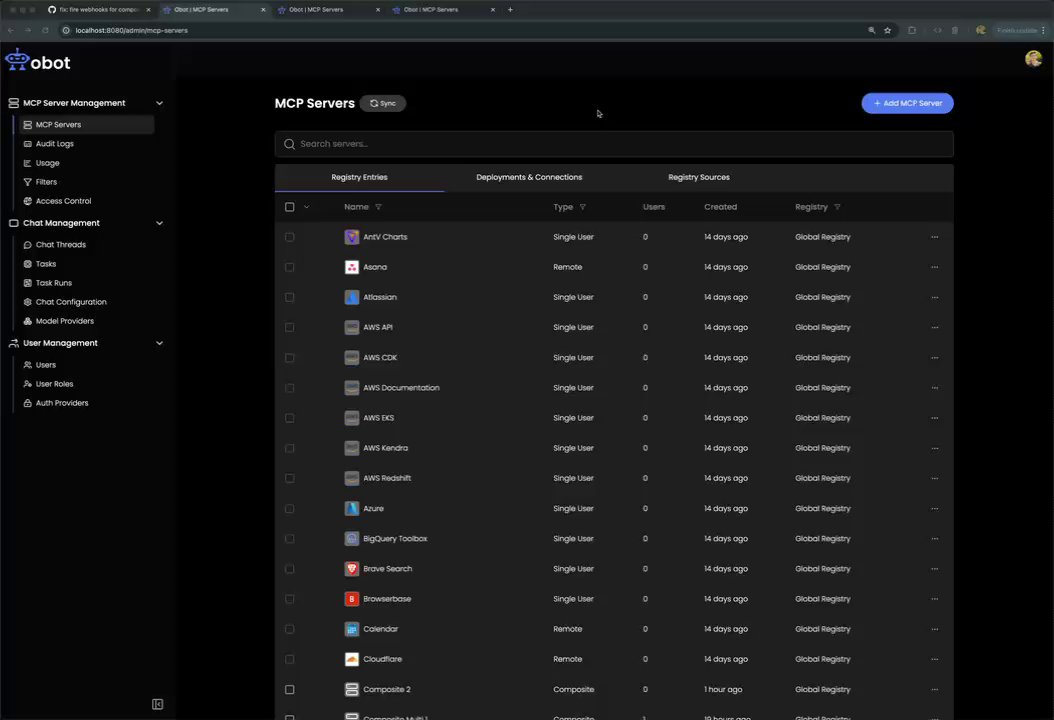Viewport: 1054px width, 720px height.
Task: Check the Asana row checkbox
Action: coord(290,267)
